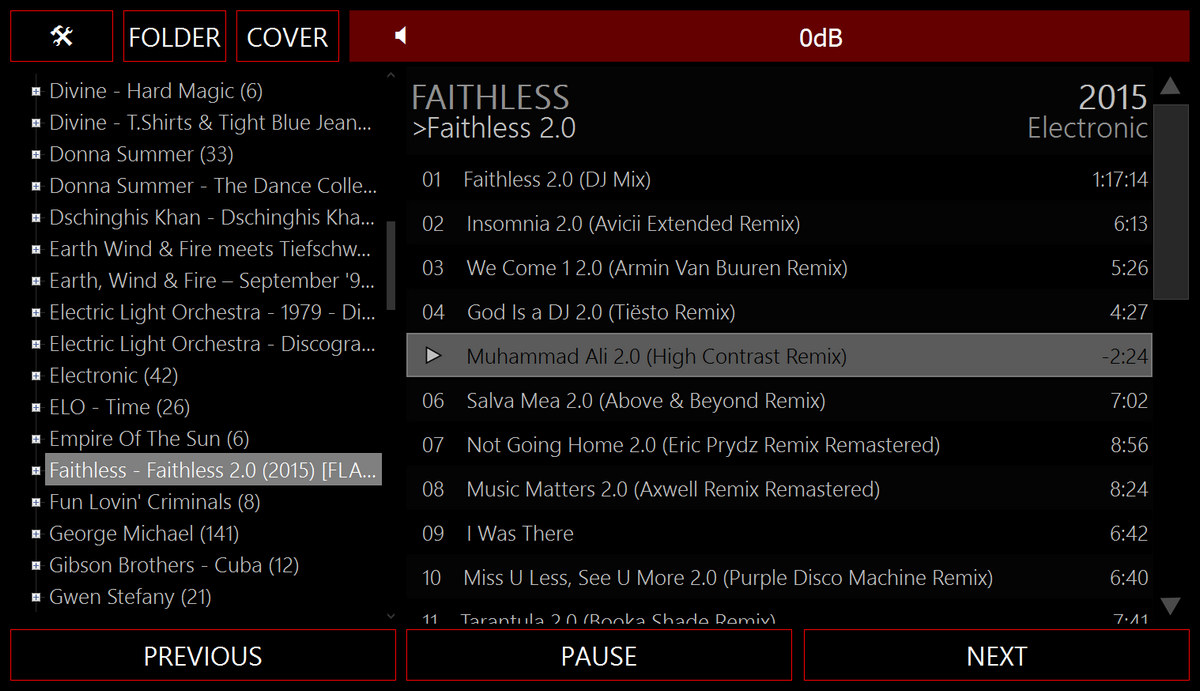
Task: Select Earth Wind & Fire meets Tiefschwarz folder
Action: pyautogui.click(x=211, y=249)
